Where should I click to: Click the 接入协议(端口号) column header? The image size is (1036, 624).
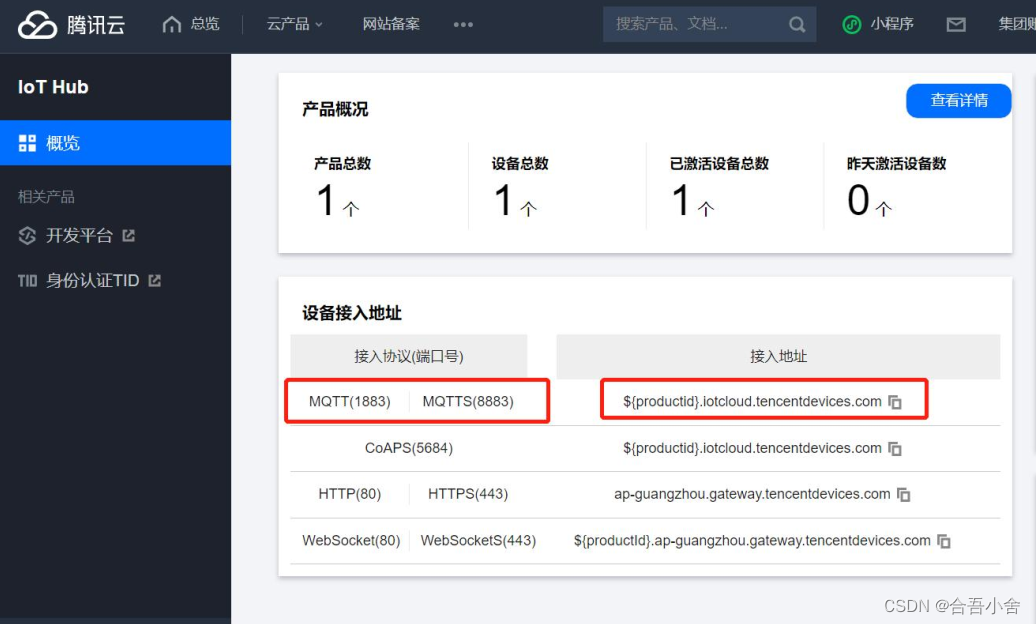409,356
